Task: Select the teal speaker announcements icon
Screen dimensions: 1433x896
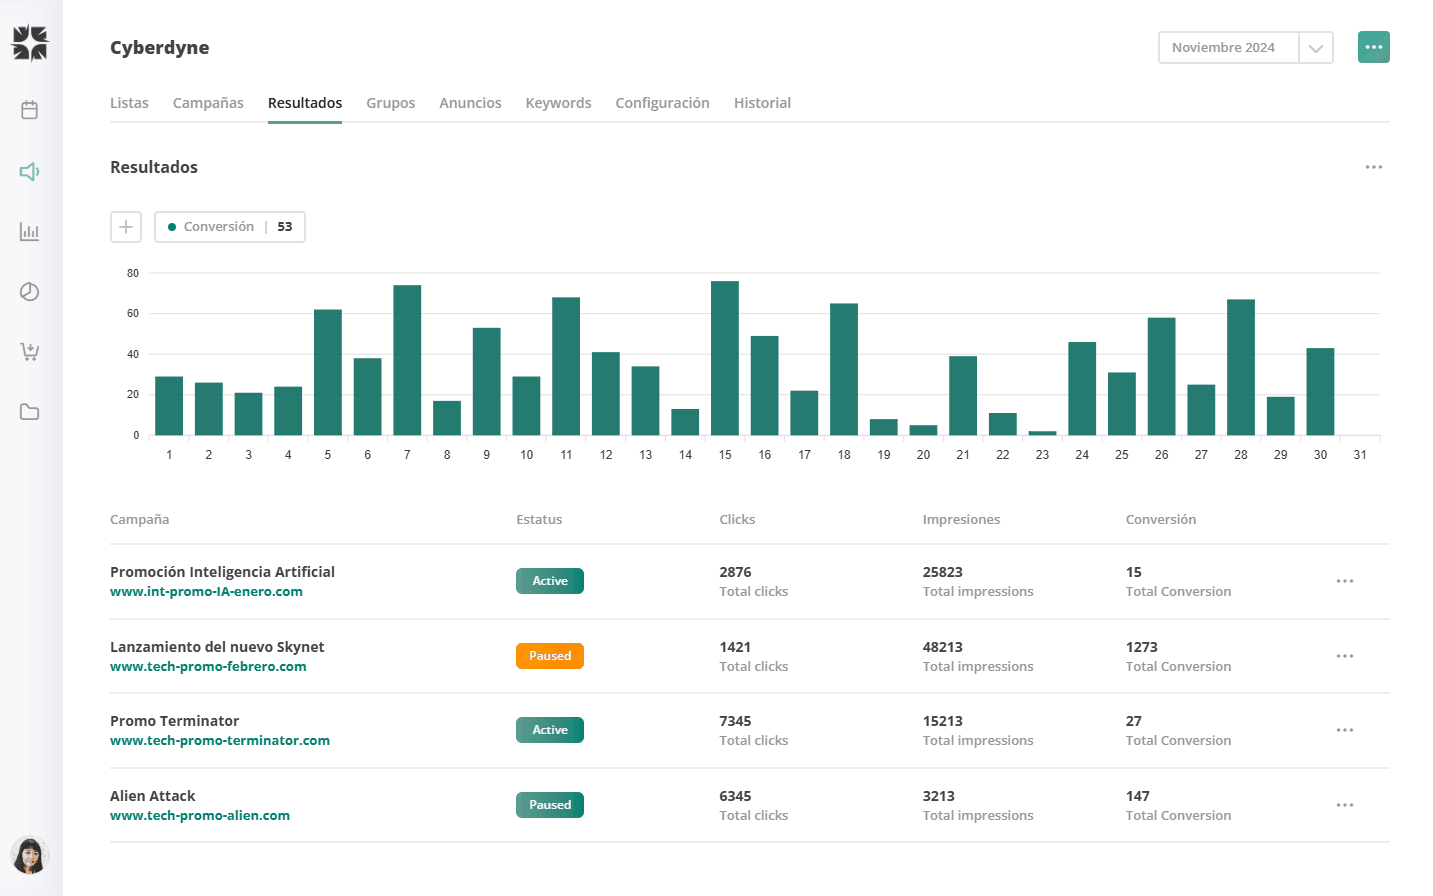Action: 29,171
